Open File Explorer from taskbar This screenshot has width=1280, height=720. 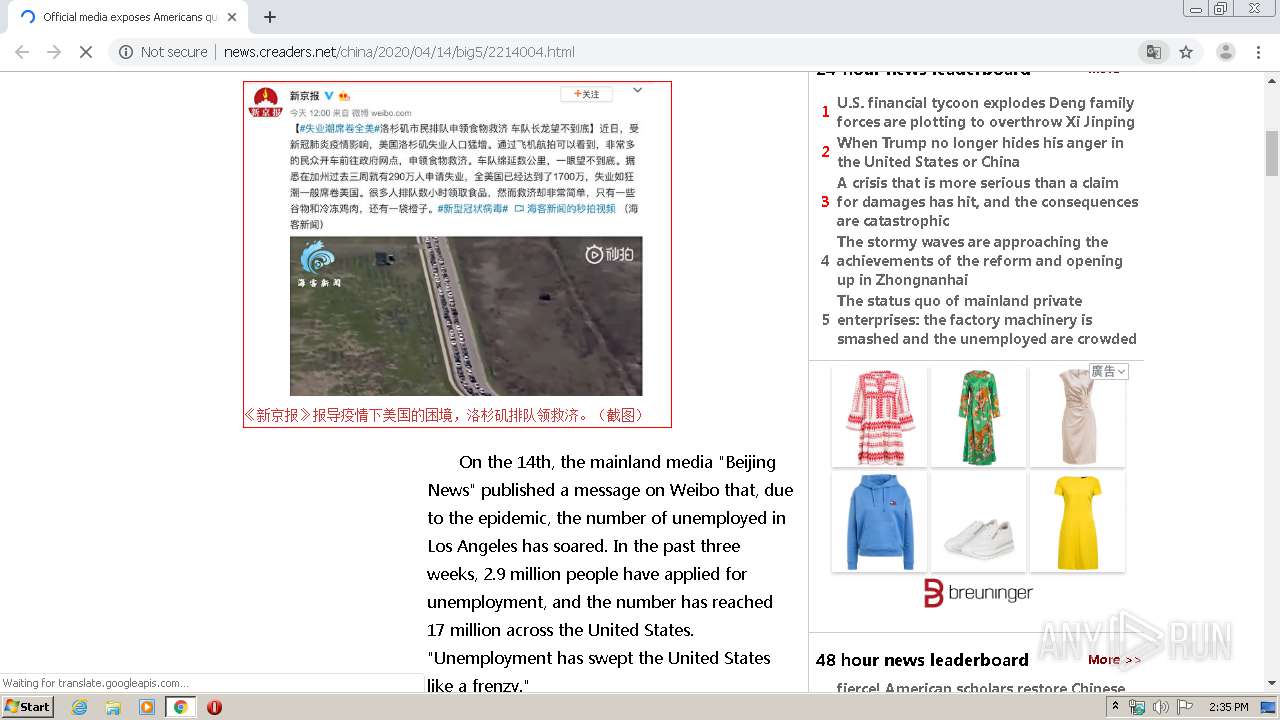113,707
